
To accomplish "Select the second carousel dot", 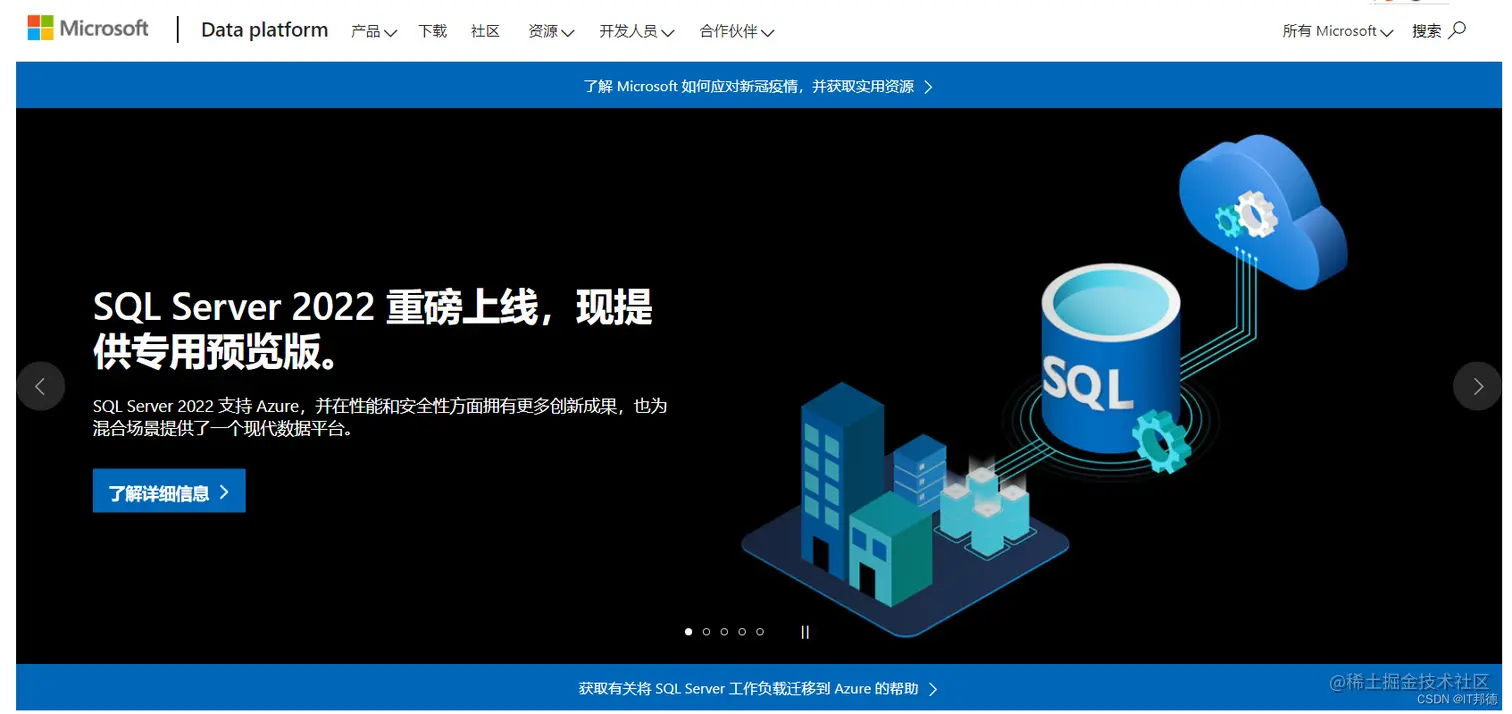I will [x=706, y=631].
